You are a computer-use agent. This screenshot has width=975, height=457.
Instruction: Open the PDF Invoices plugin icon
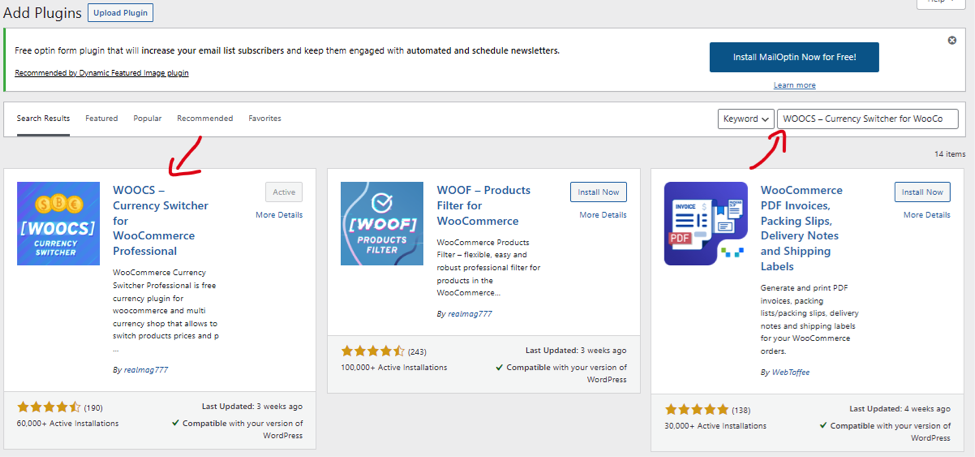pos(706,223)
